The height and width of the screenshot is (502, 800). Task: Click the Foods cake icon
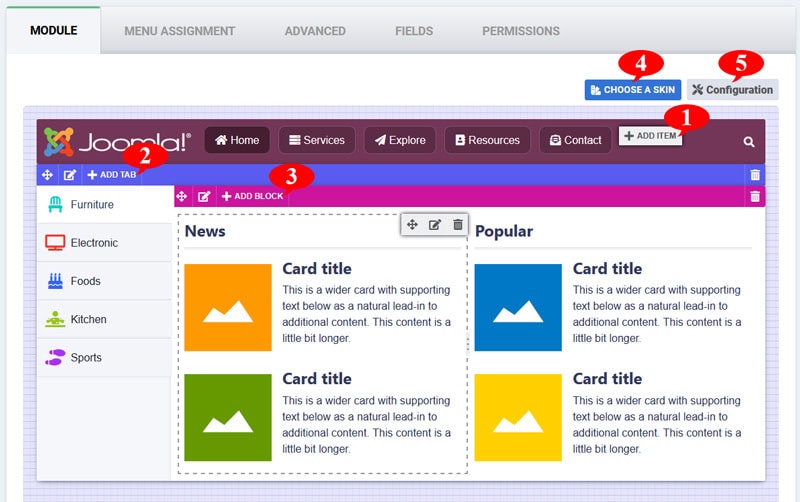pyautogui.click(x=55, y=281)
